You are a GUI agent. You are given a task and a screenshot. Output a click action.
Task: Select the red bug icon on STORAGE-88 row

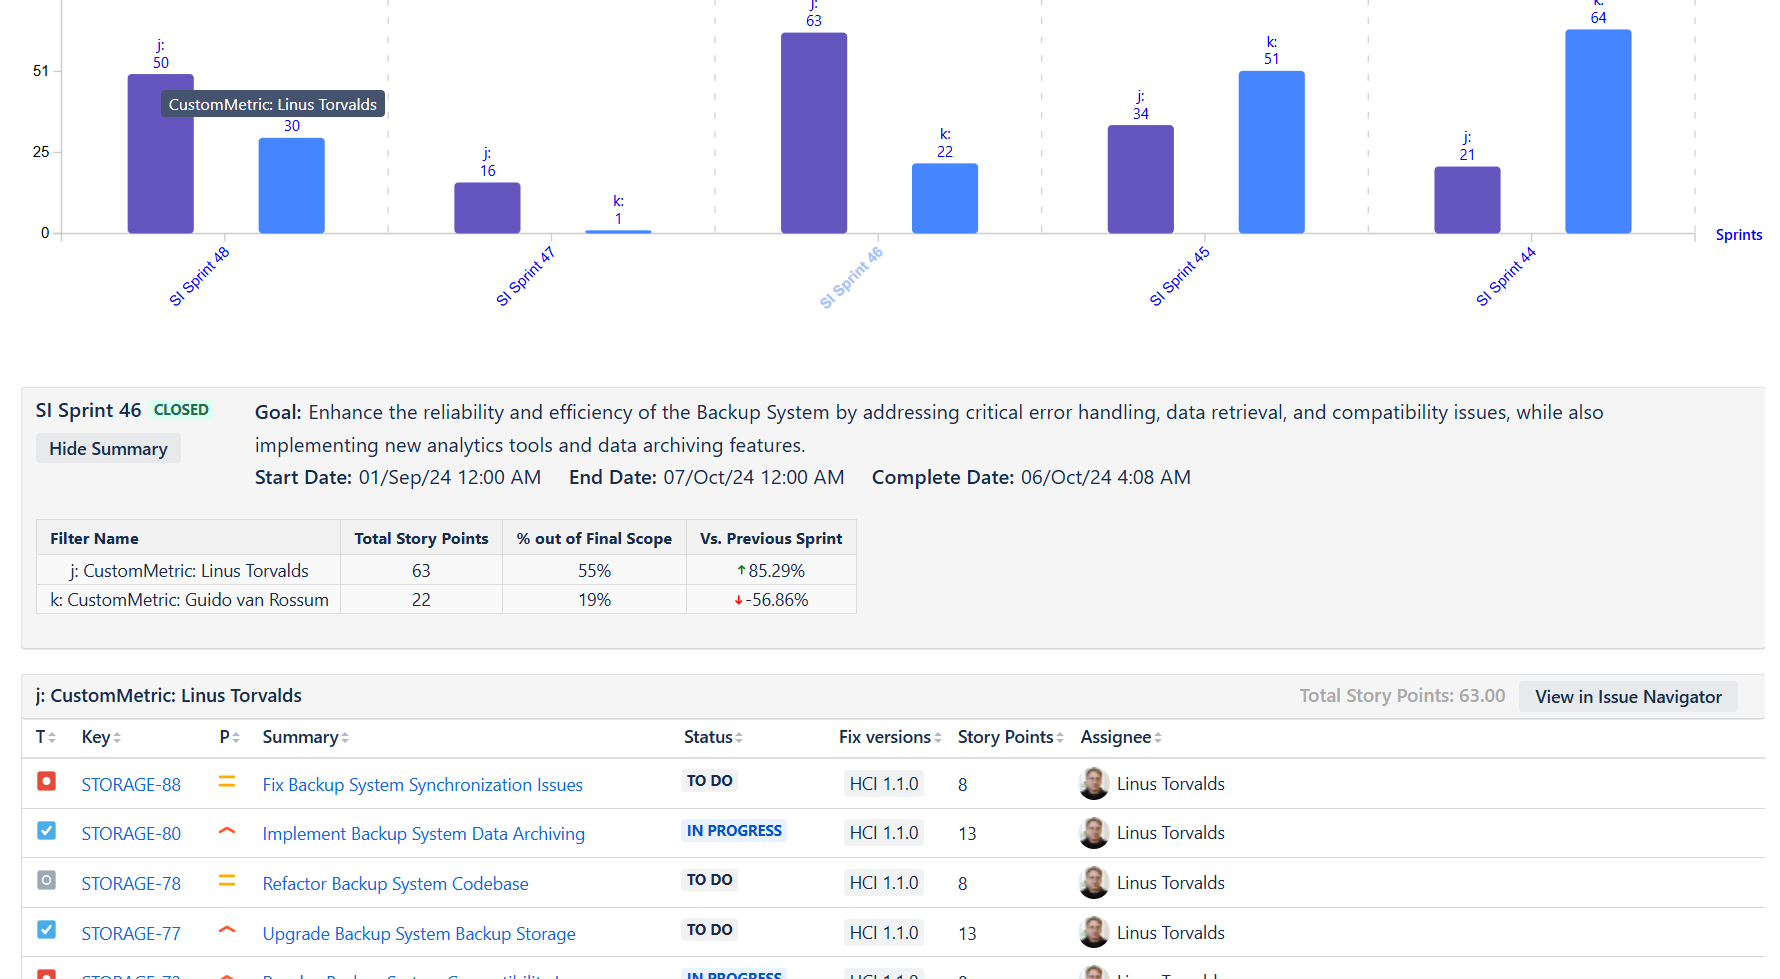tap(46, 781)
